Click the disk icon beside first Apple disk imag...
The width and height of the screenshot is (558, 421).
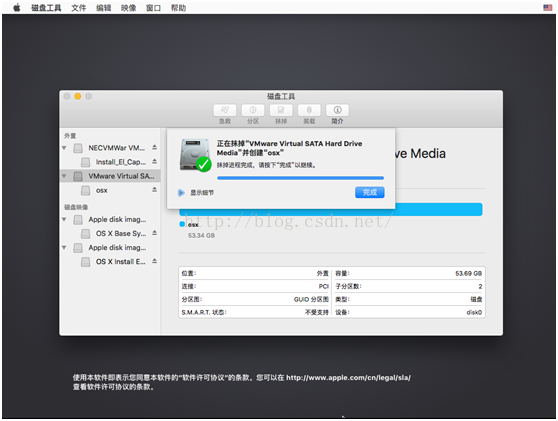[x=78, y=220]
